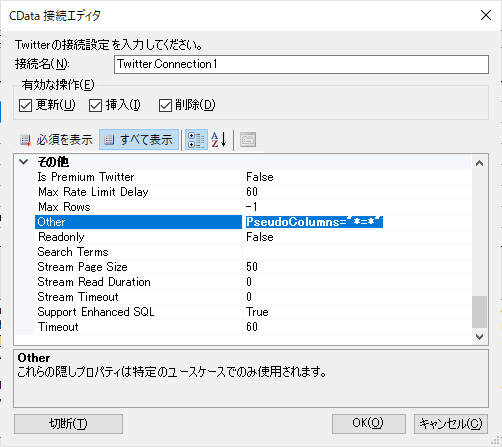Click the Stream Timeout value 0
502x447 pixels.
pos(357,297)
